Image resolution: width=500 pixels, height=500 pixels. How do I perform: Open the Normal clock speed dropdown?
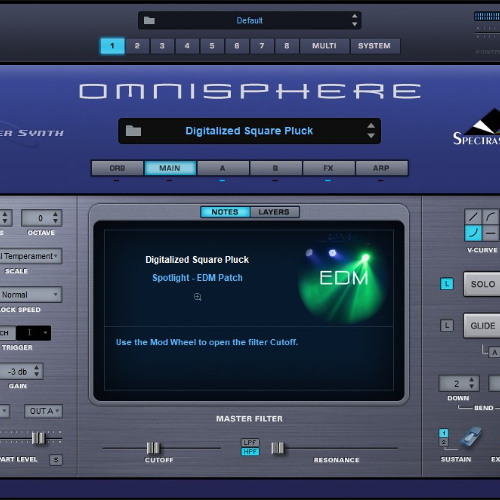[31, 295]
